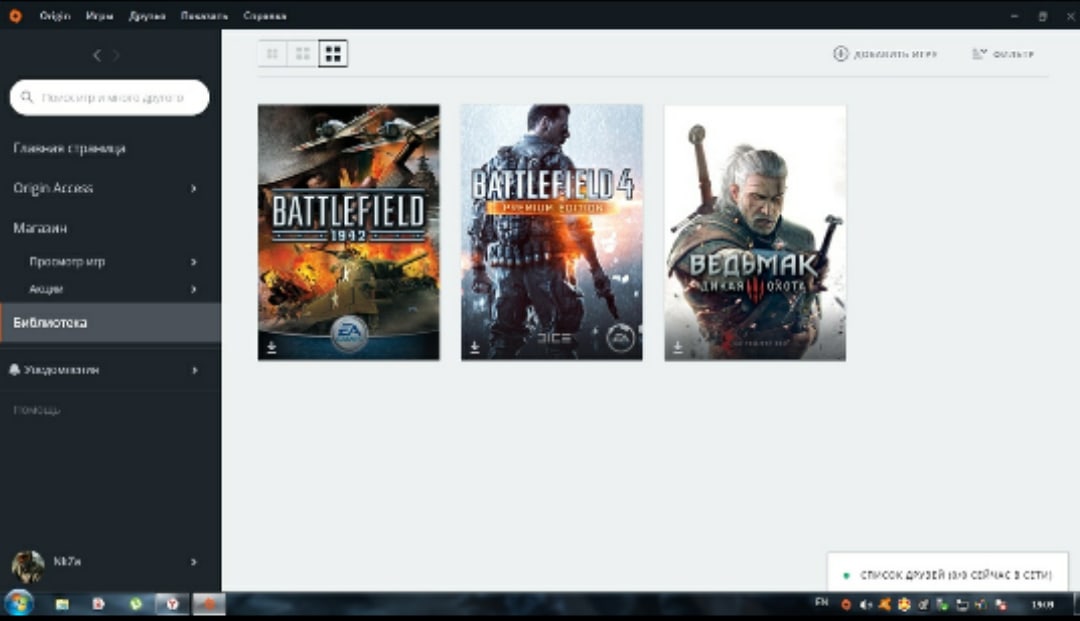1080x621 pixels.
Task: Click the download icon on Battlefield 4
Action: pyautogui.click(x=475, y=347)
